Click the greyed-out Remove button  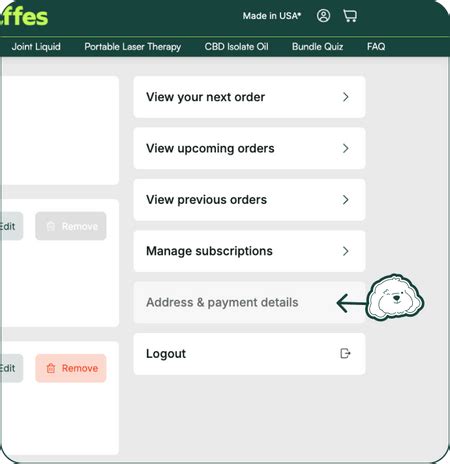[x=71, y=226]
